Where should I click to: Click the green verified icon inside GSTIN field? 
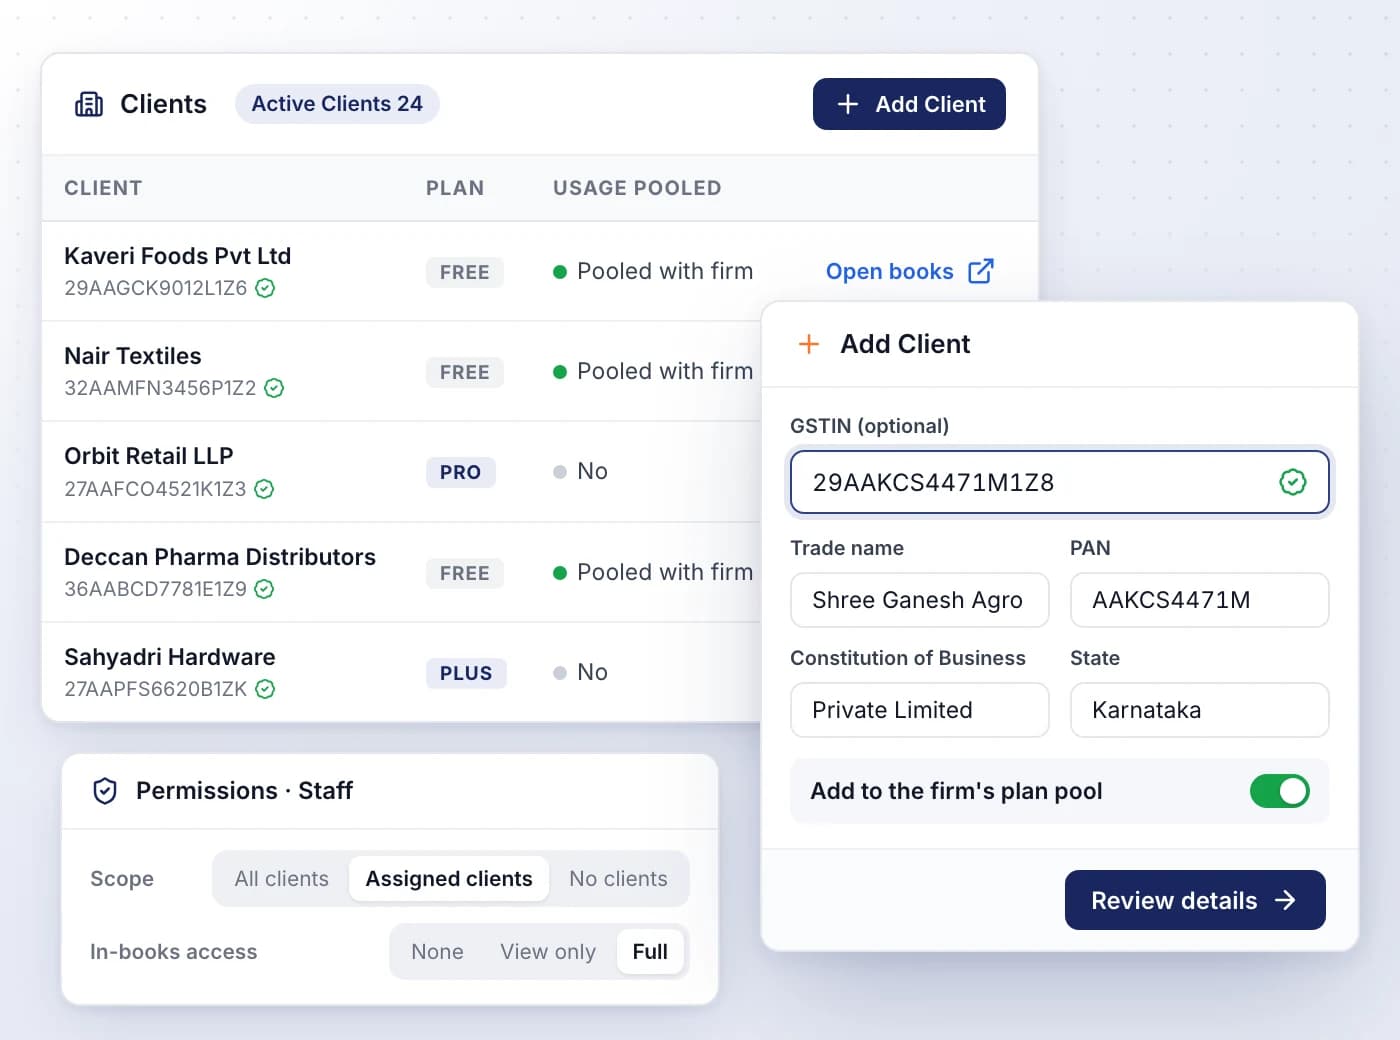click(1293, 482)
